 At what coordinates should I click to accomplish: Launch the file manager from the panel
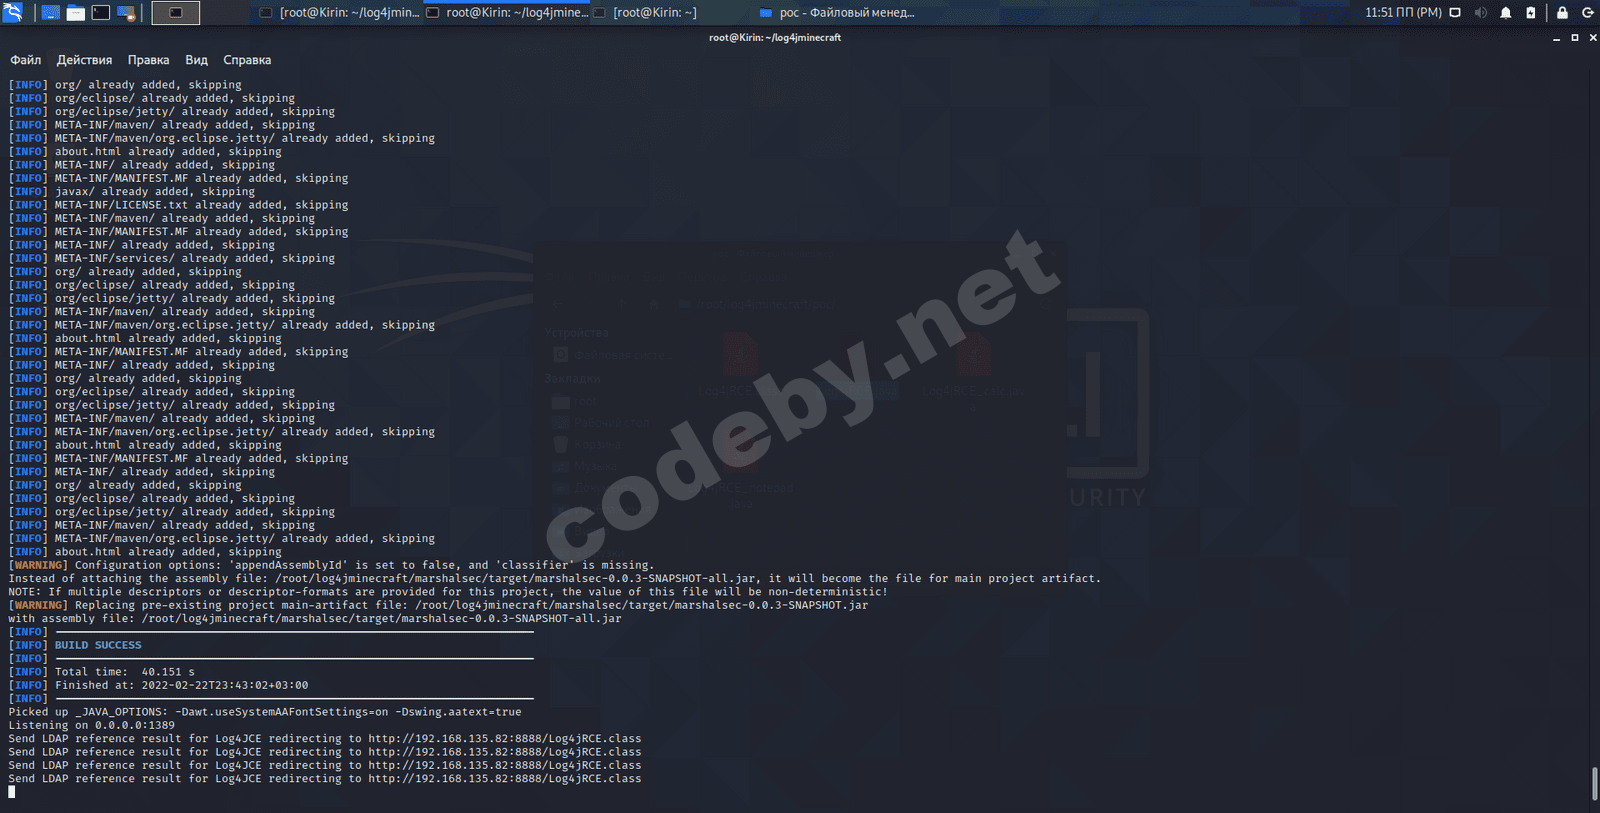click(76, 13)
